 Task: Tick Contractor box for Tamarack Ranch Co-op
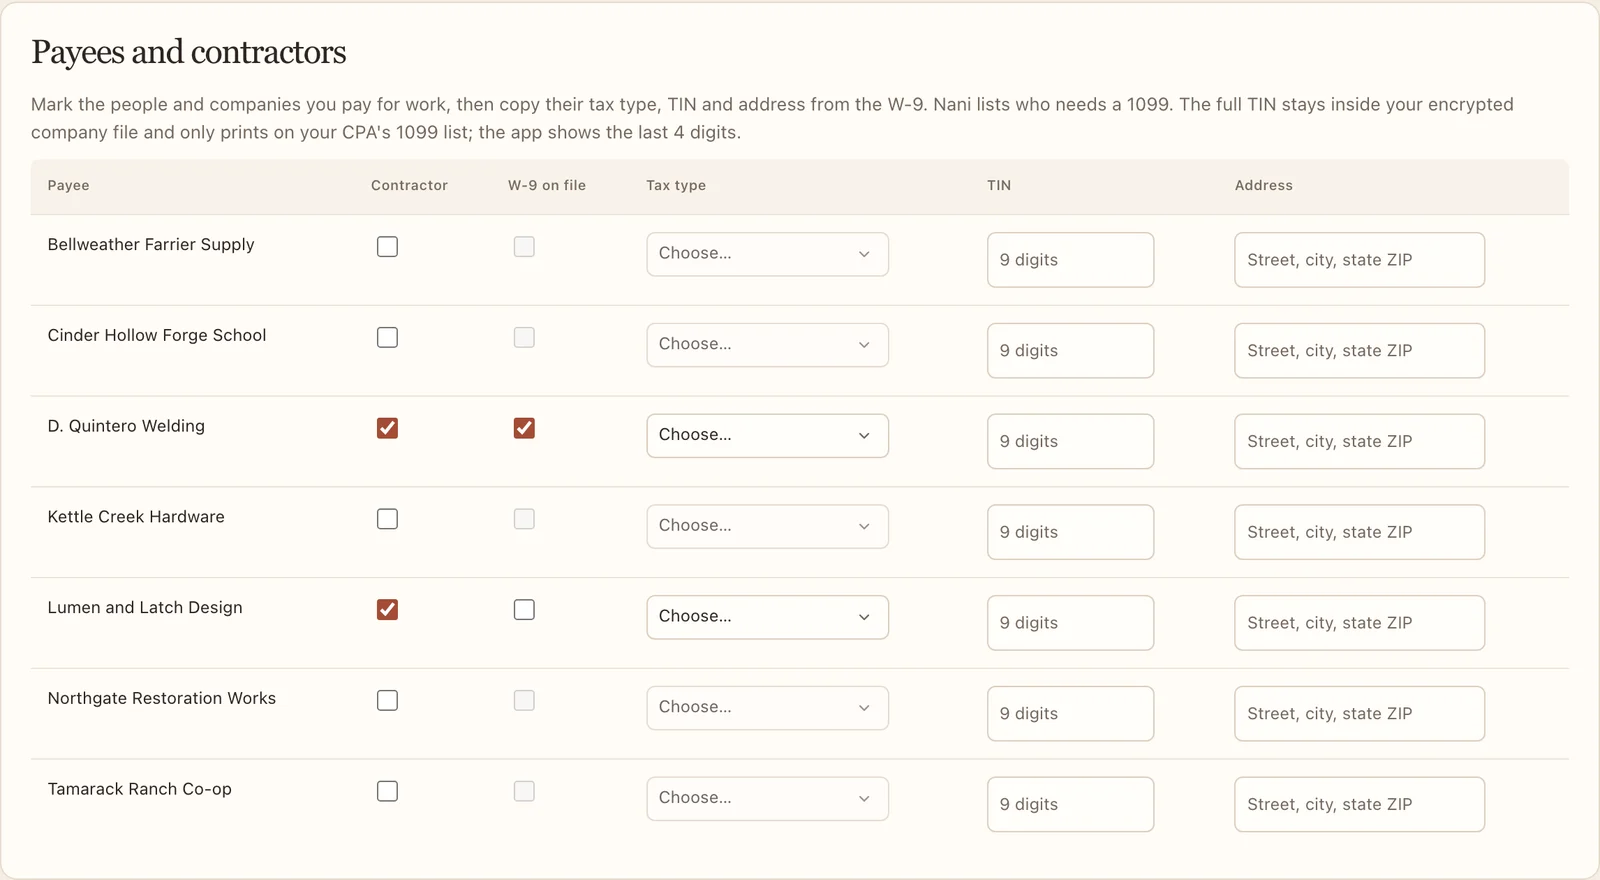pos(387,791)
